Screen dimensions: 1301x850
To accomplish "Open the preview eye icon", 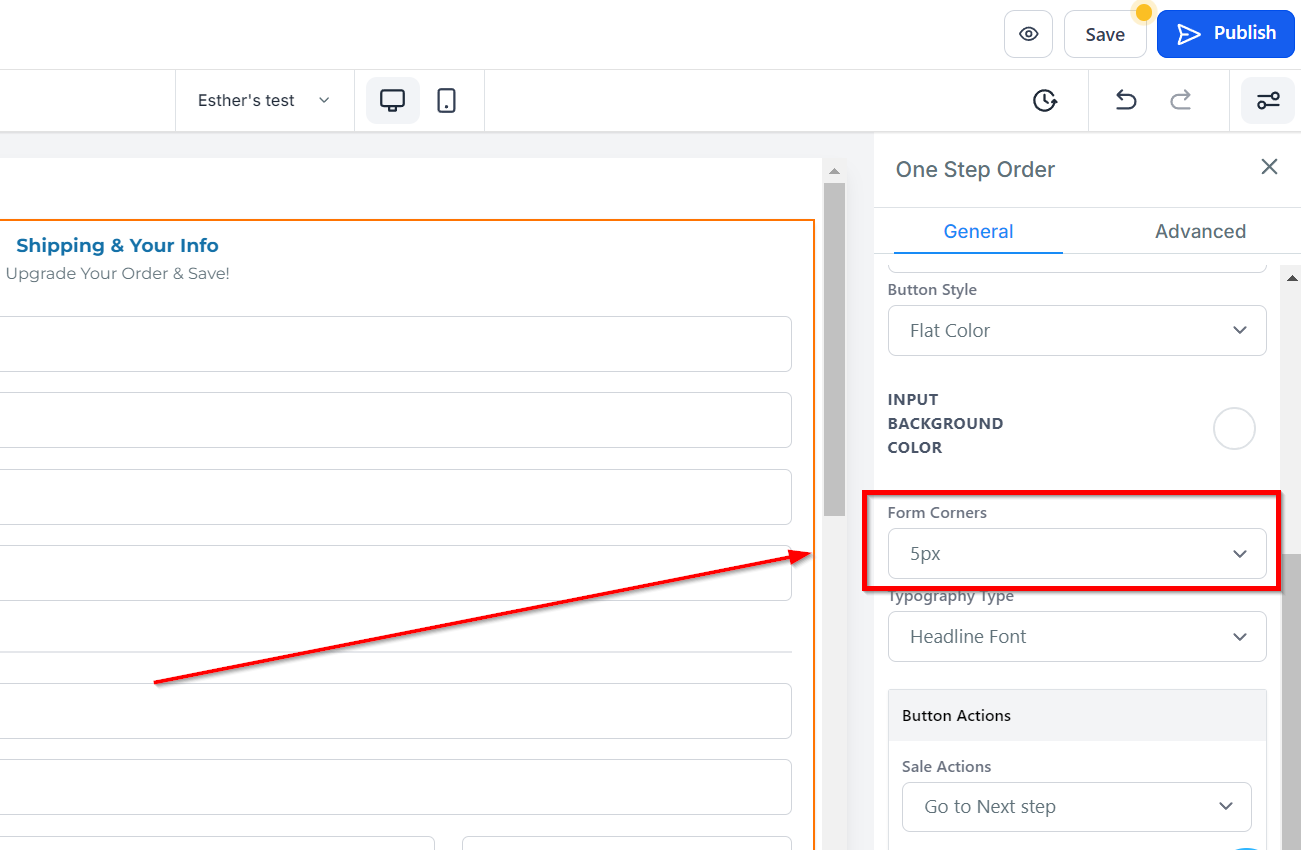I will [1028, 34].
